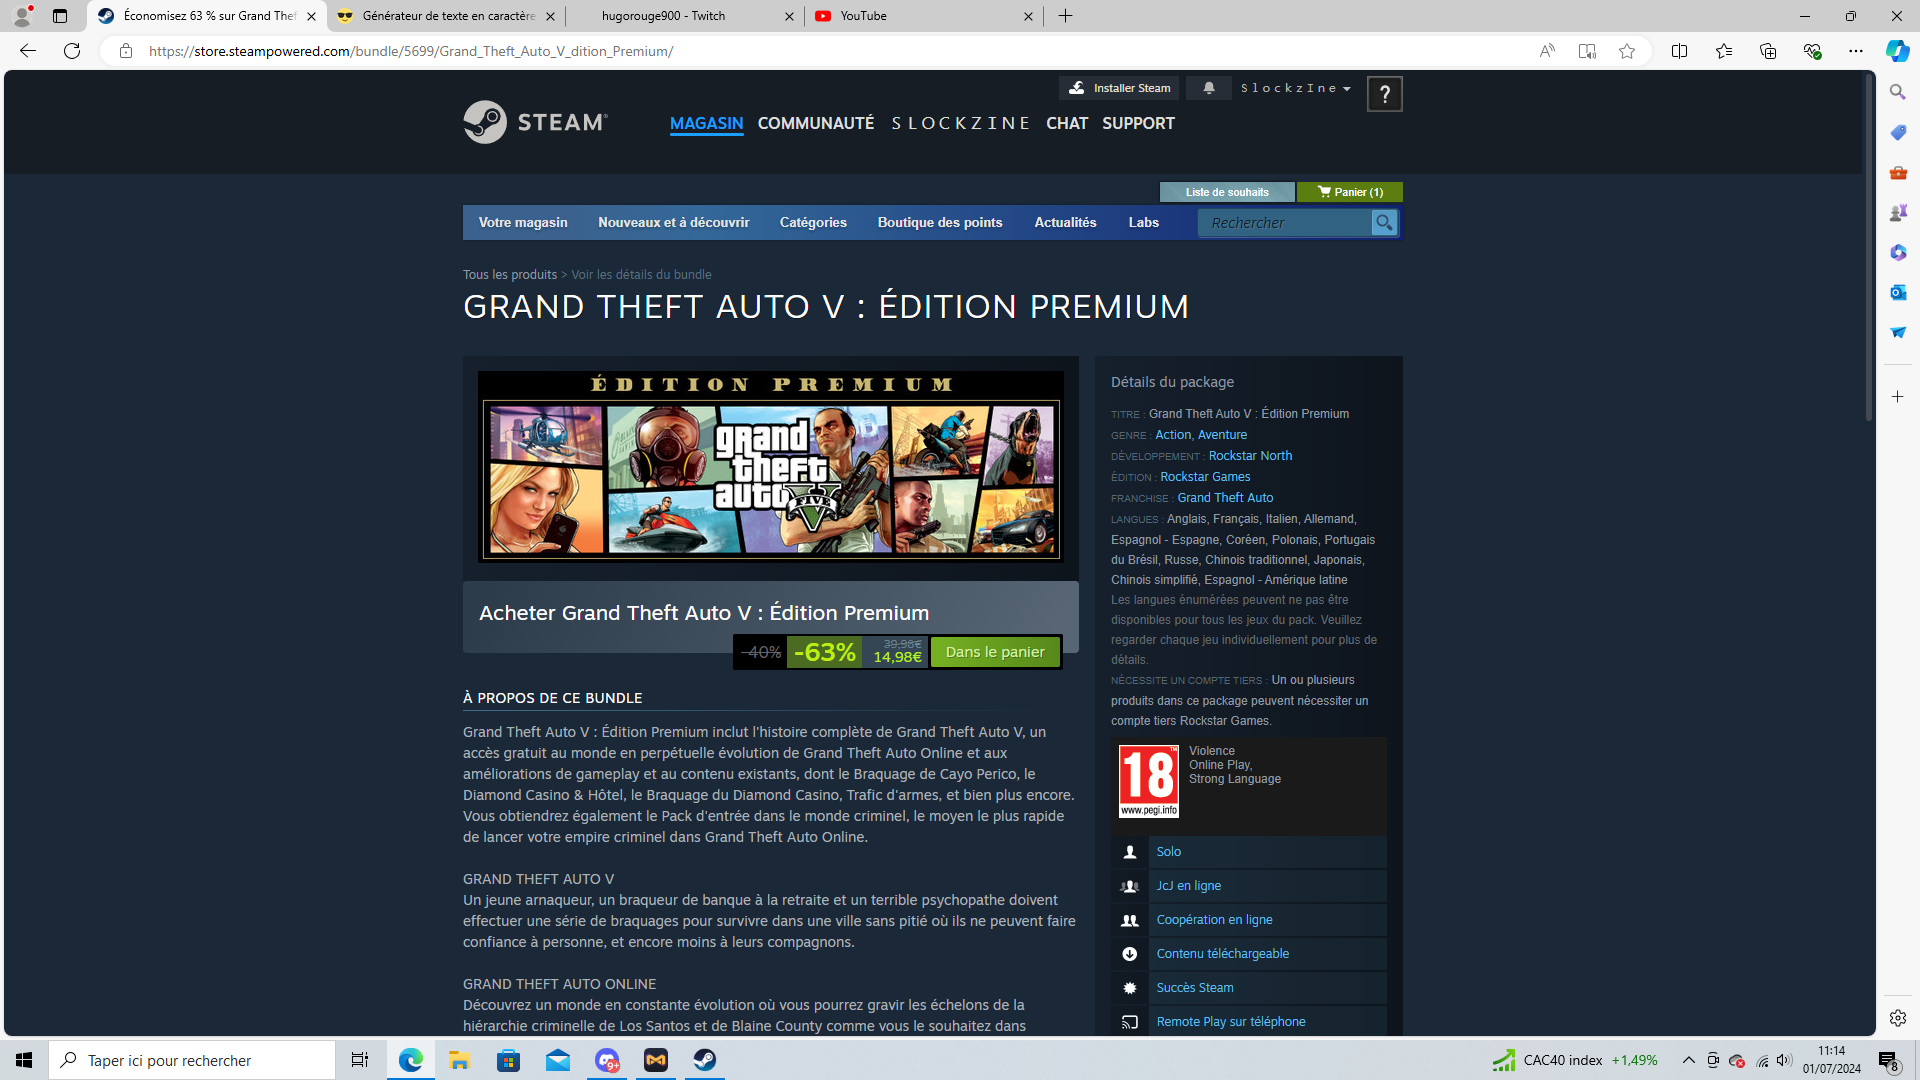Open the Rockstar Games publisher link

coord(1205,477)
